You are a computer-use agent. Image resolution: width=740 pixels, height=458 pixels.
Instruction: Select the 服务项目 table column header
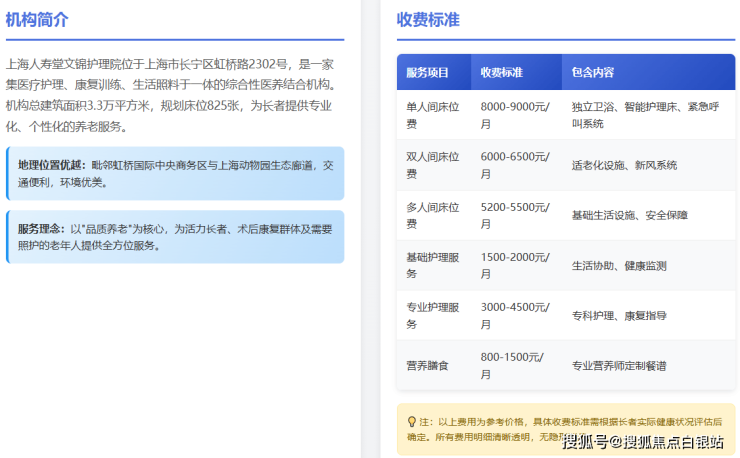pyautogui.click(x=427, y=73)
